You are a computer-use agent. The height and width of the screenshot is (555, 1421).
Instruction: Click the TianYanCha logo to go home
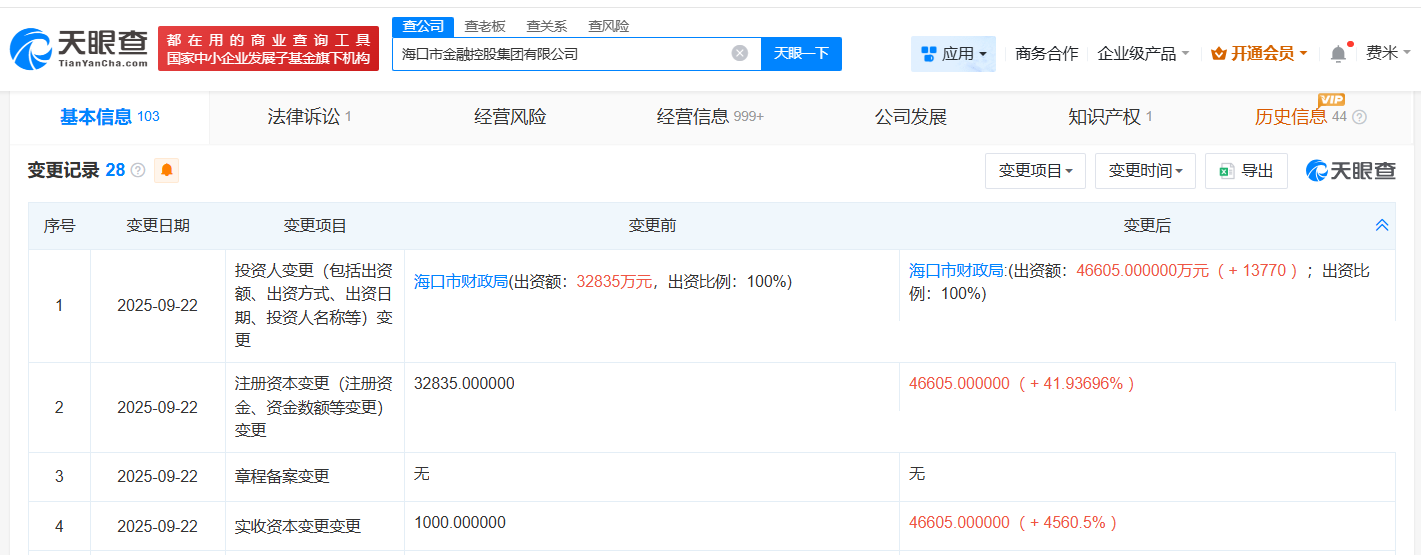[78, 47]
